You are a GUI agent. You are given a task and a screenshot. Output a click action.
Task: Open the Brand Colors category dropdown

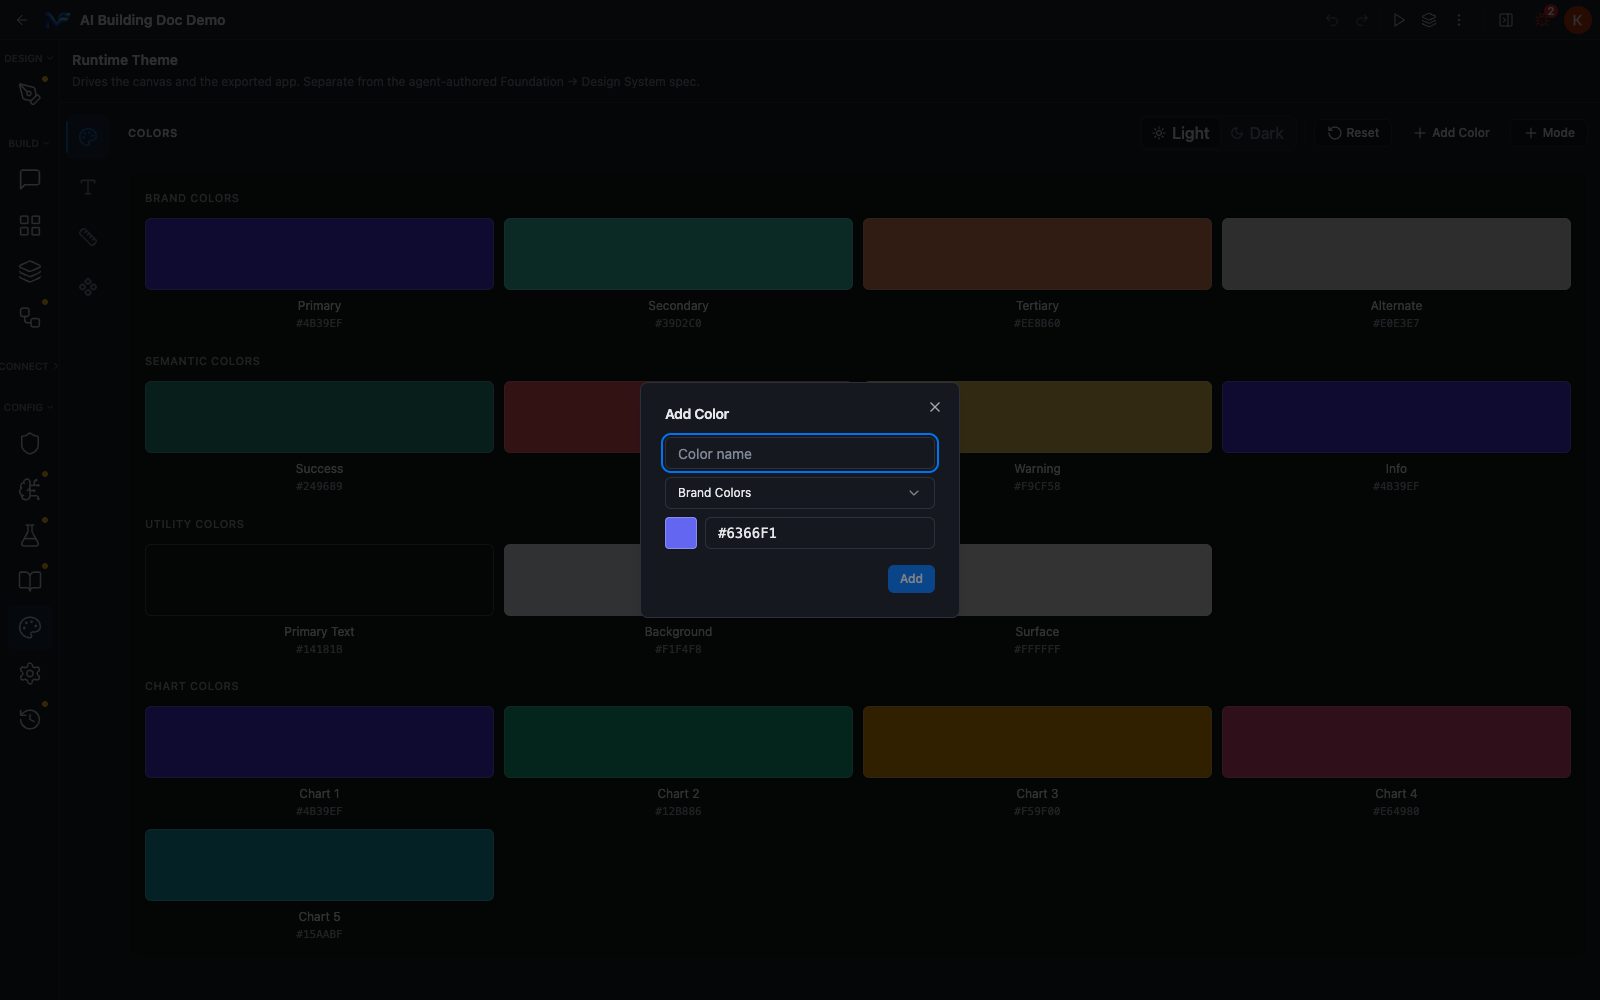[x=800, y=493]
